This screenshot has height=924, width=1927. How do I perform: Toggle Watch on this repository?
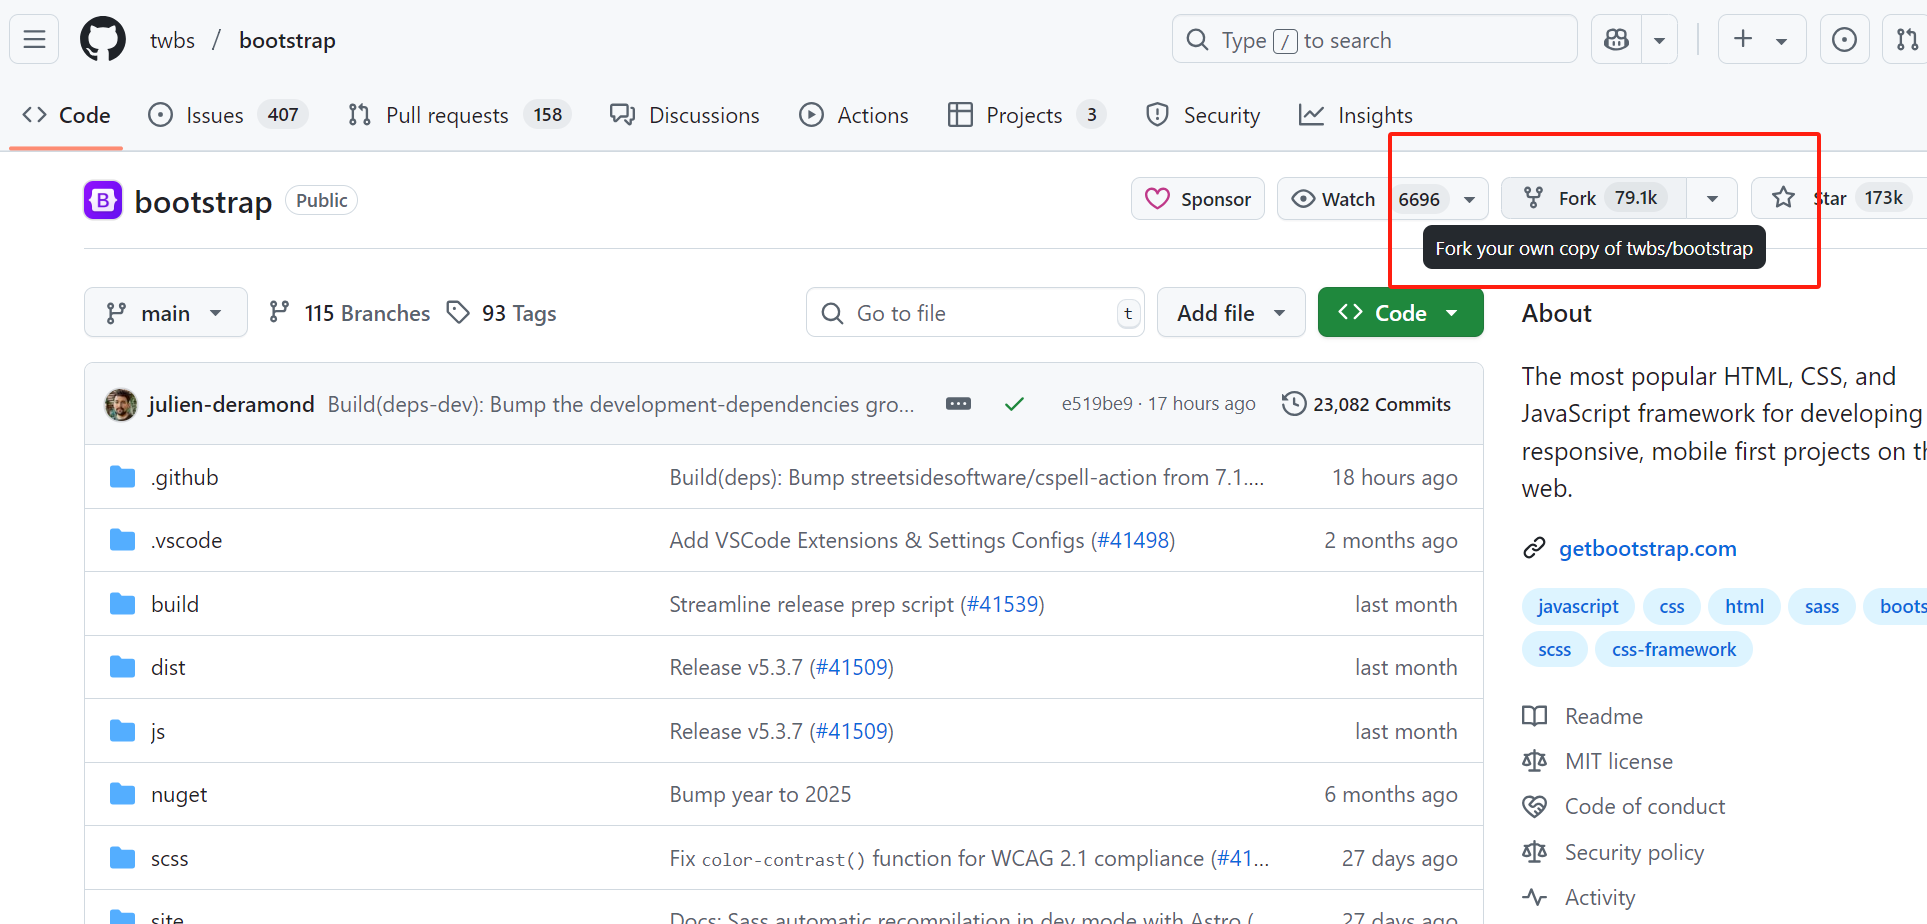click(x=1334, y=199)
